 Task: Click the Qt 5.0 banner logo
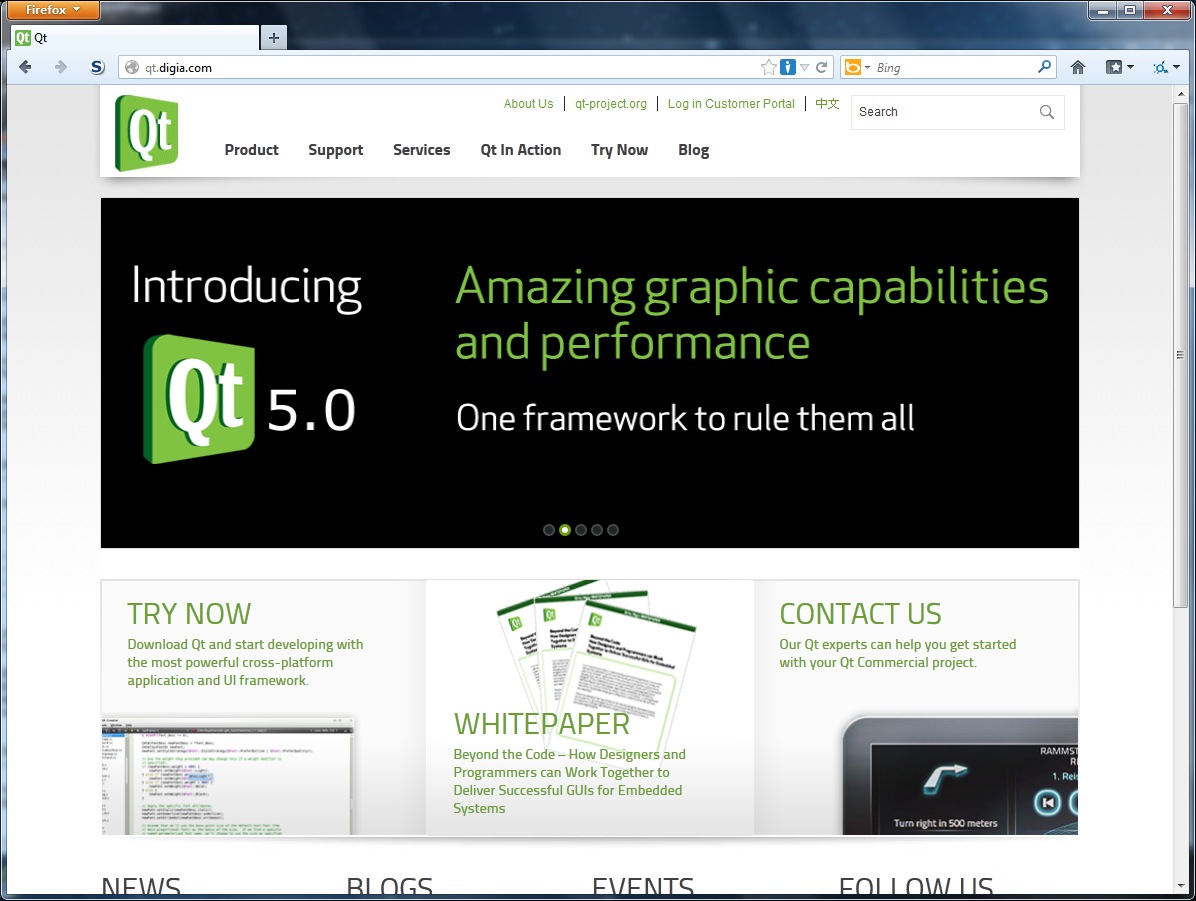[199, 399]
